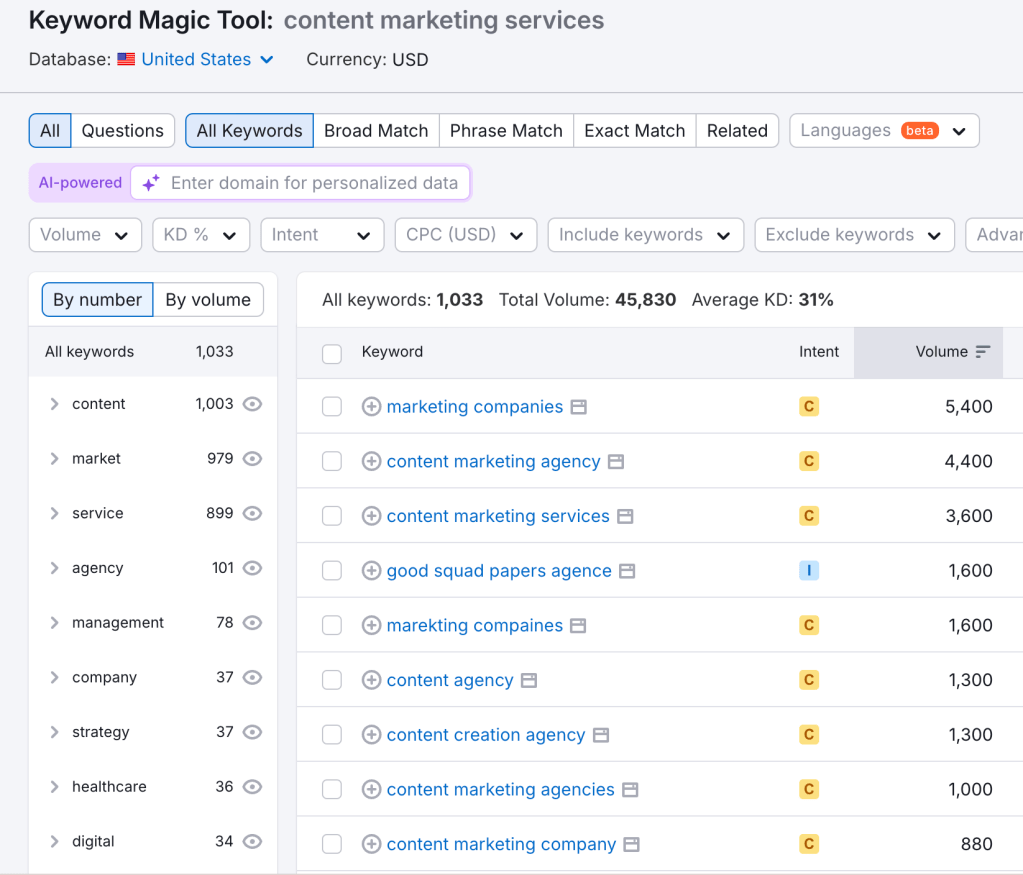This screenshot has width=1023, height=875.
Task: Open the KD % filter dropdown
Action: click(x=200, y=235)
